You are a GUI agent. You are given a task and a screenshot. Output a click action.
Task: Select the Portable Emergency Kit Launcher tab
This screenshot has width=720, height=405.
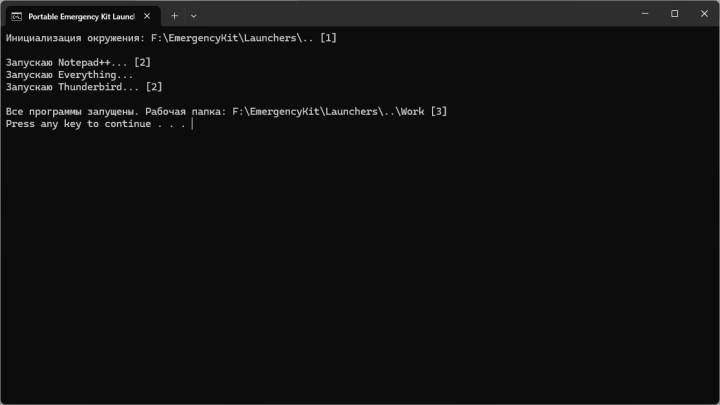click(x=80, y=15)
